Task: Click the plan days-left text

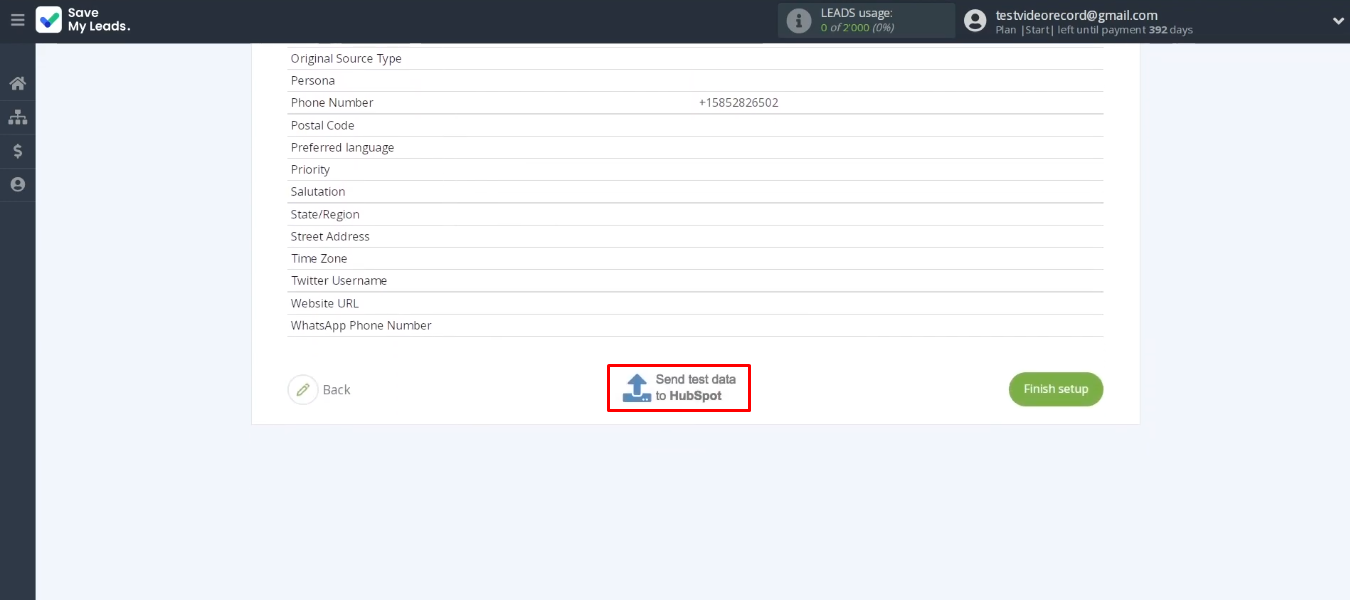Action: click(x=1094, y=30)
